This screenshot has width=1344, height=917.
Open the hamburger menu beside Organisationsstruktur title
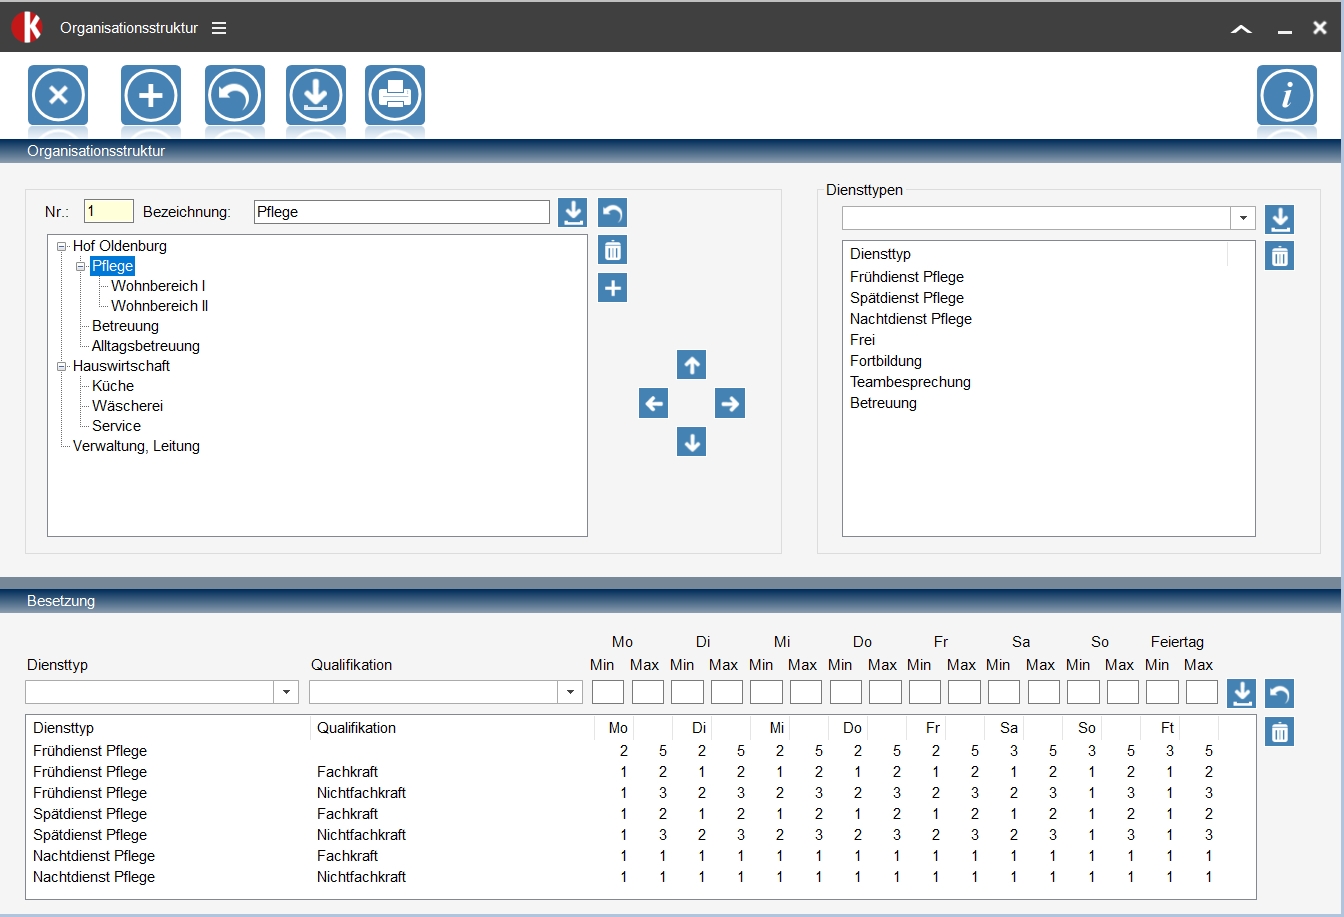(219, 28)
